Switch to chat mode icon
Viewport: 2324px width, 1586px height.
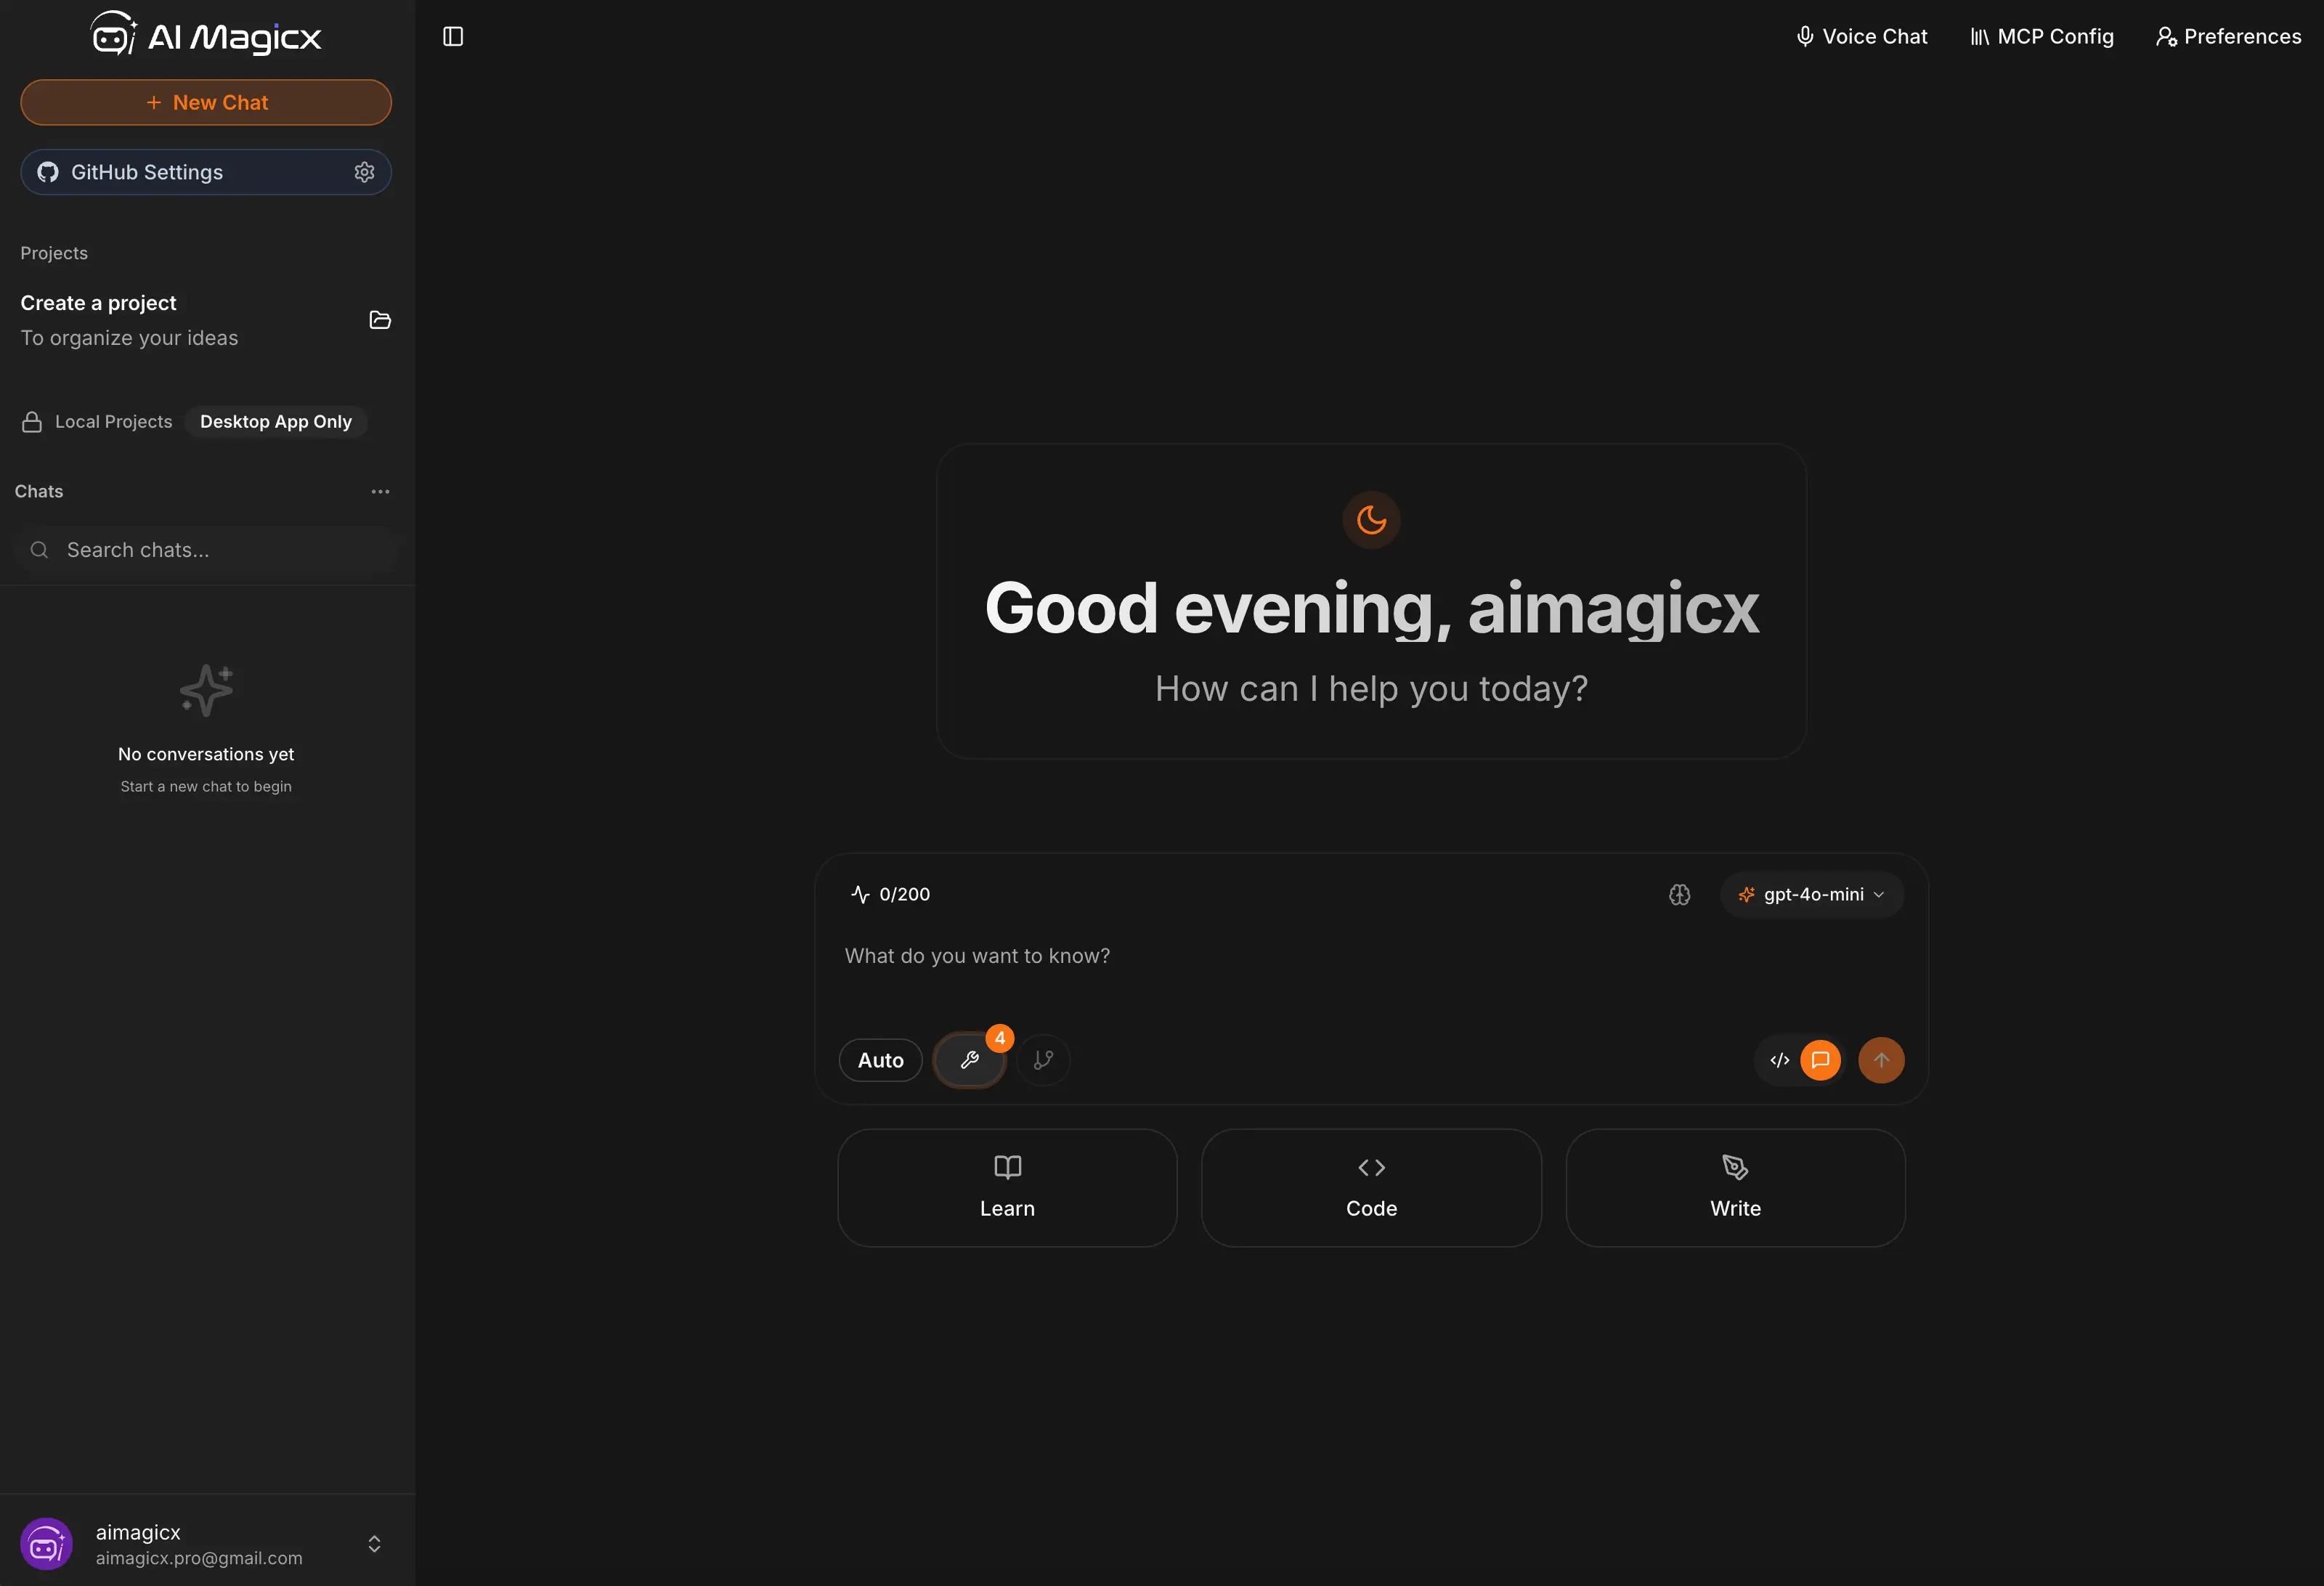[x=1820, y=1060]
